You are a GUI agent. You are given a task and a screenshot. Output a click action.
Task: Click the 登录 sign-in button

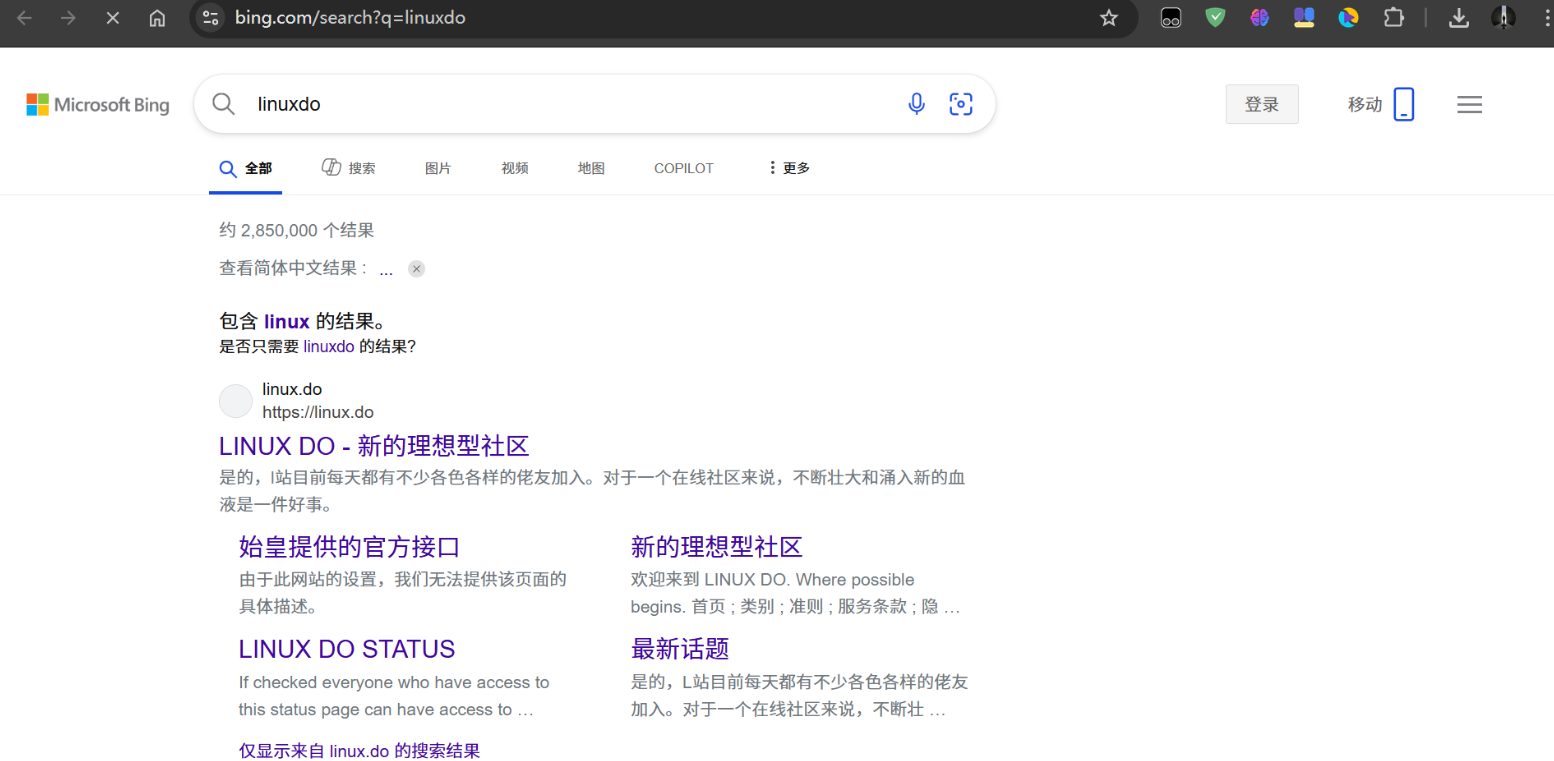1262,104
